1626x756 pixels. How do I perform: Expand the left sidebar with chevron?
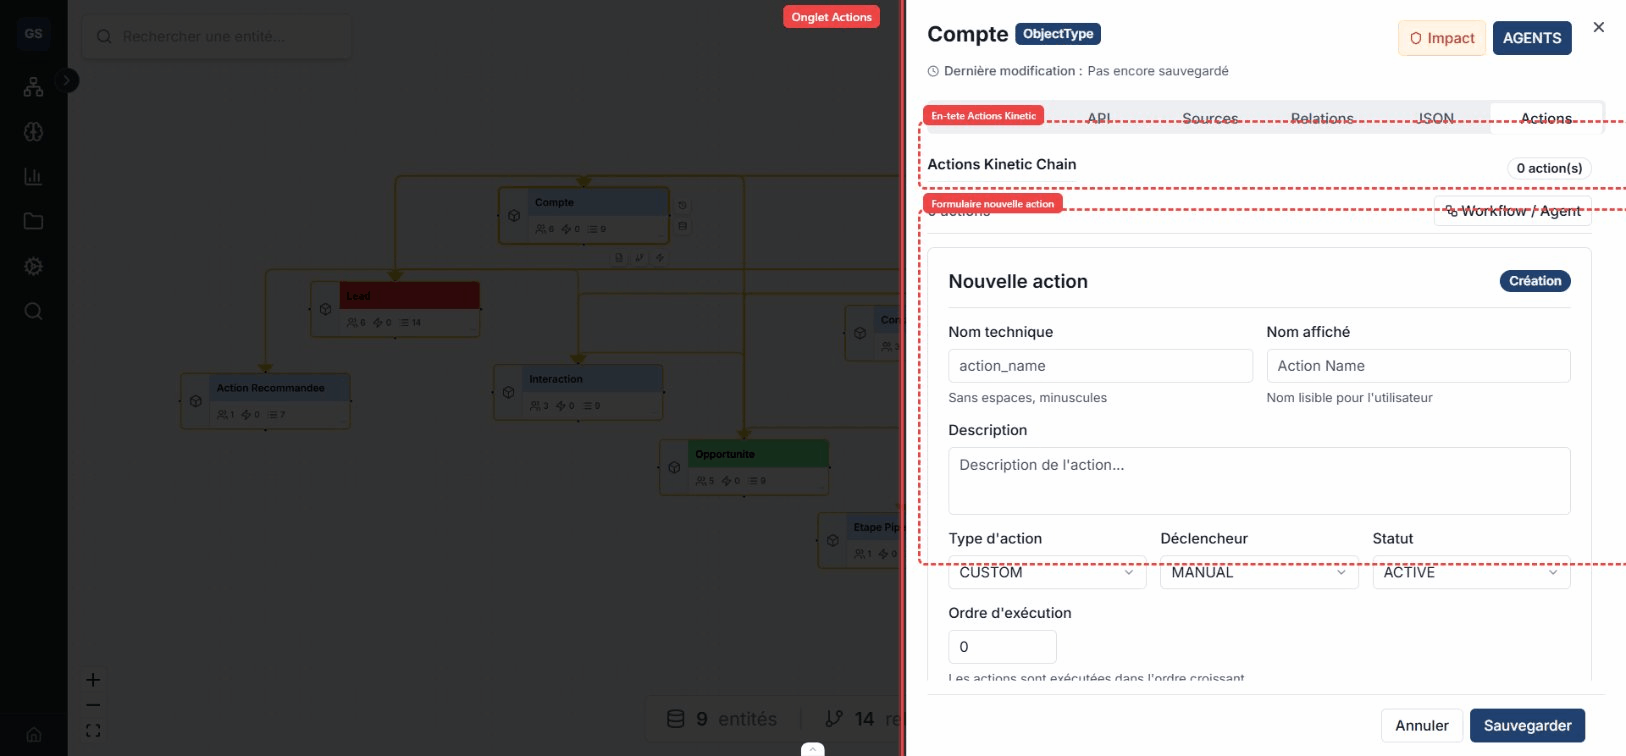(67, 80)
